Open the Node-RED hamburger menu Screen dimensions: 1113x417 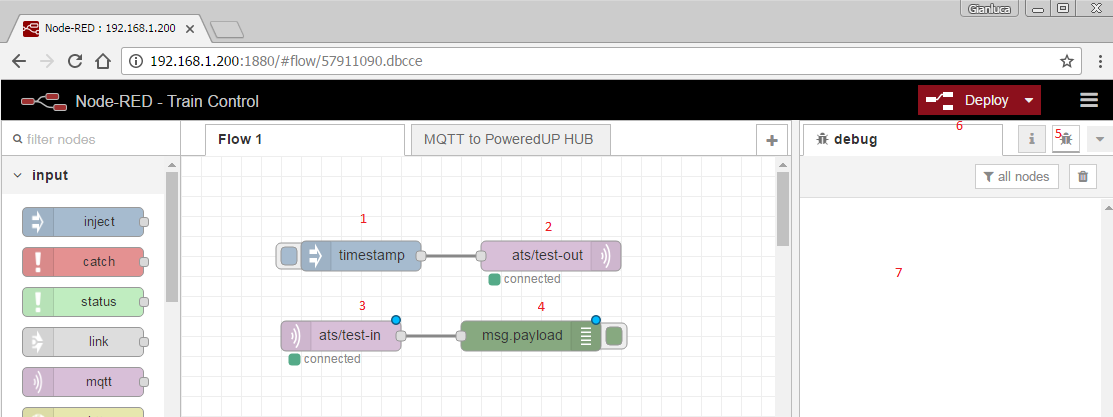point(1089,100)
